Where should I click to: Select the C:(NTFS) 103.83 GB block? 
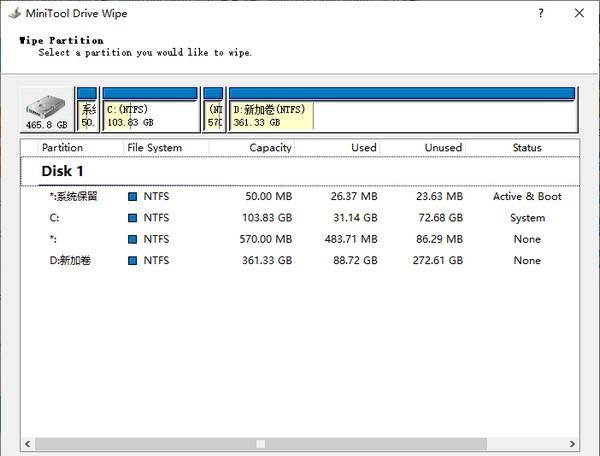click(x=150, y=110)
